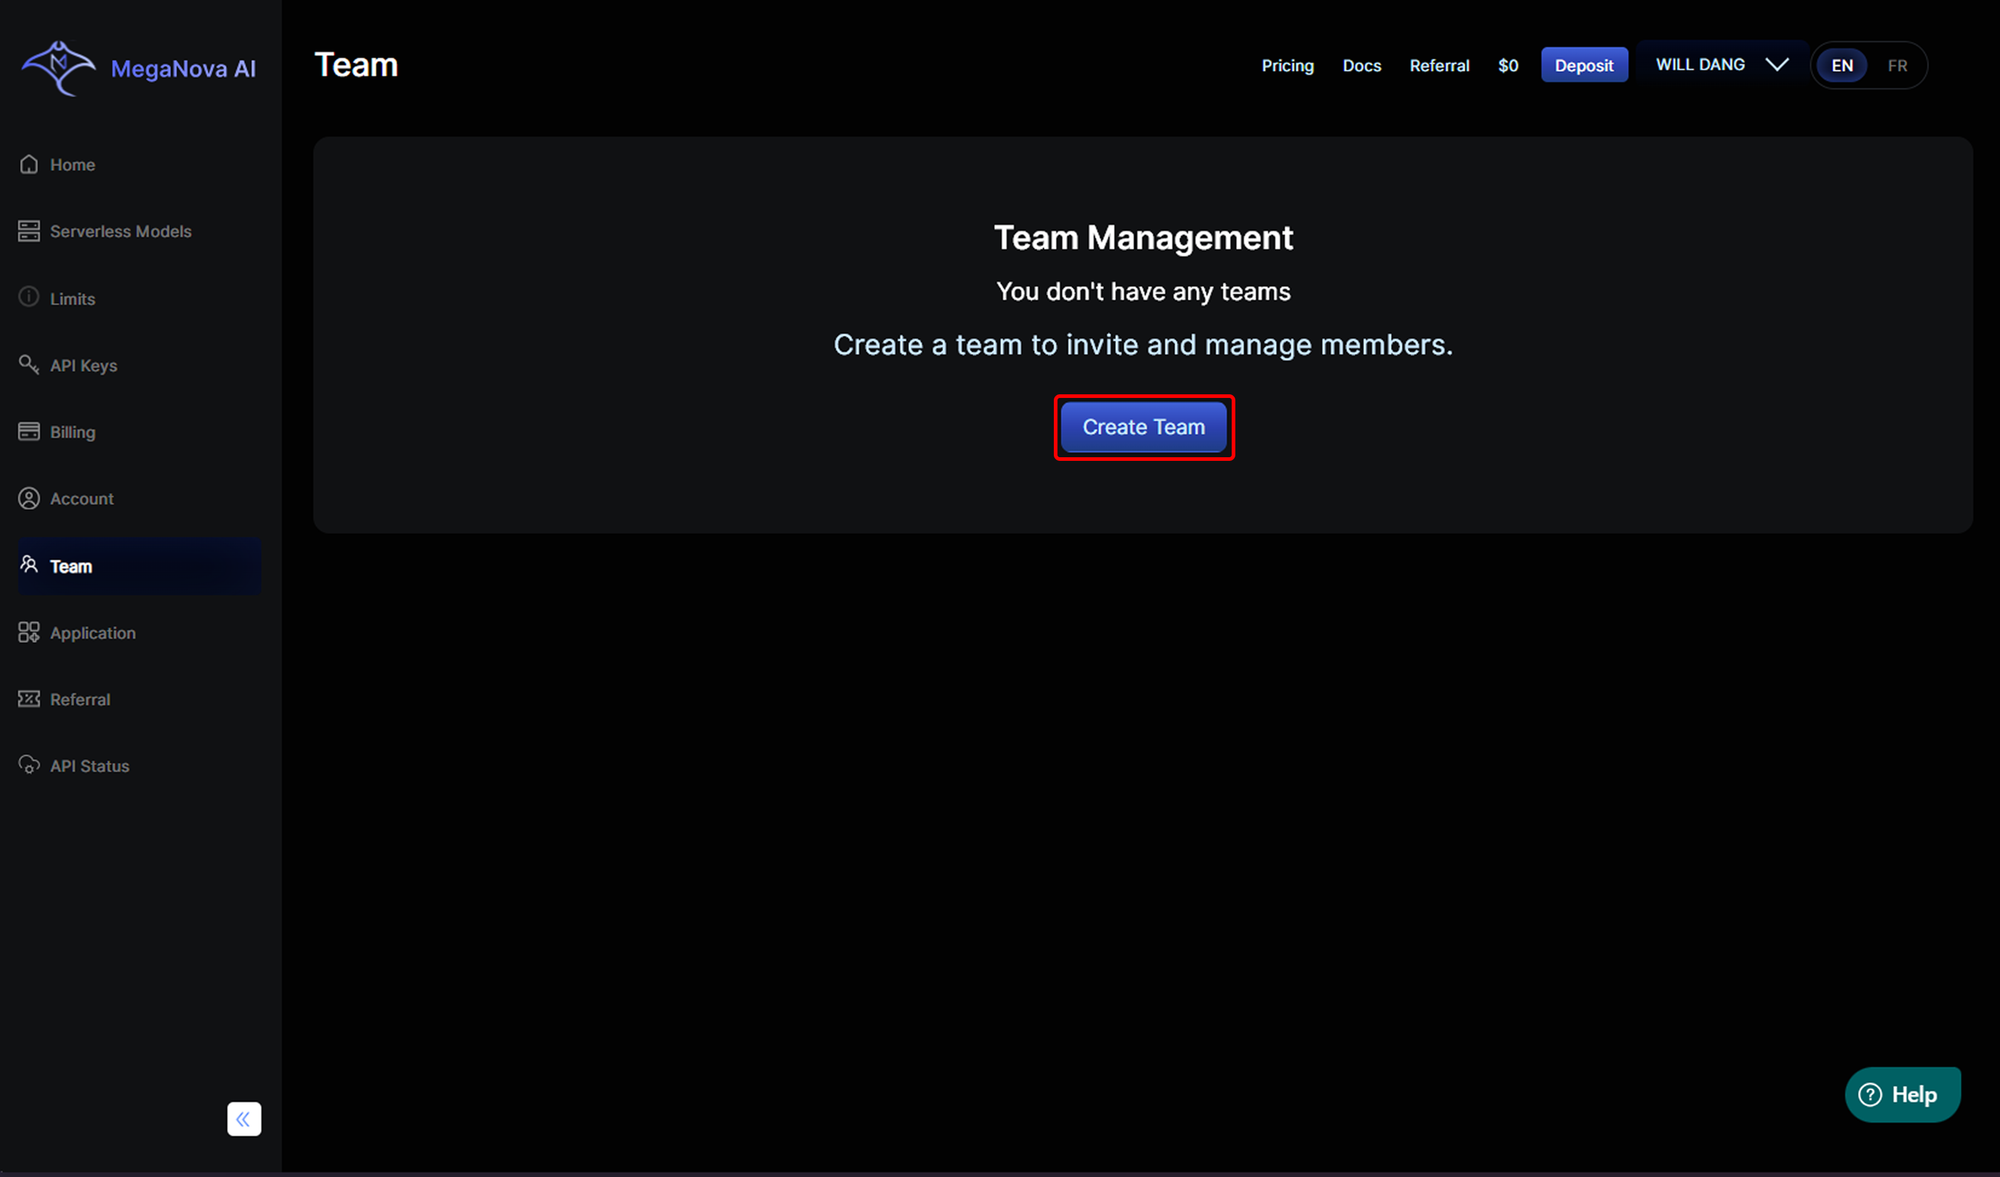This screenshot has height=1177, width=2000.
Task: Switch language to EN
Action: (x=1842, y=66)
